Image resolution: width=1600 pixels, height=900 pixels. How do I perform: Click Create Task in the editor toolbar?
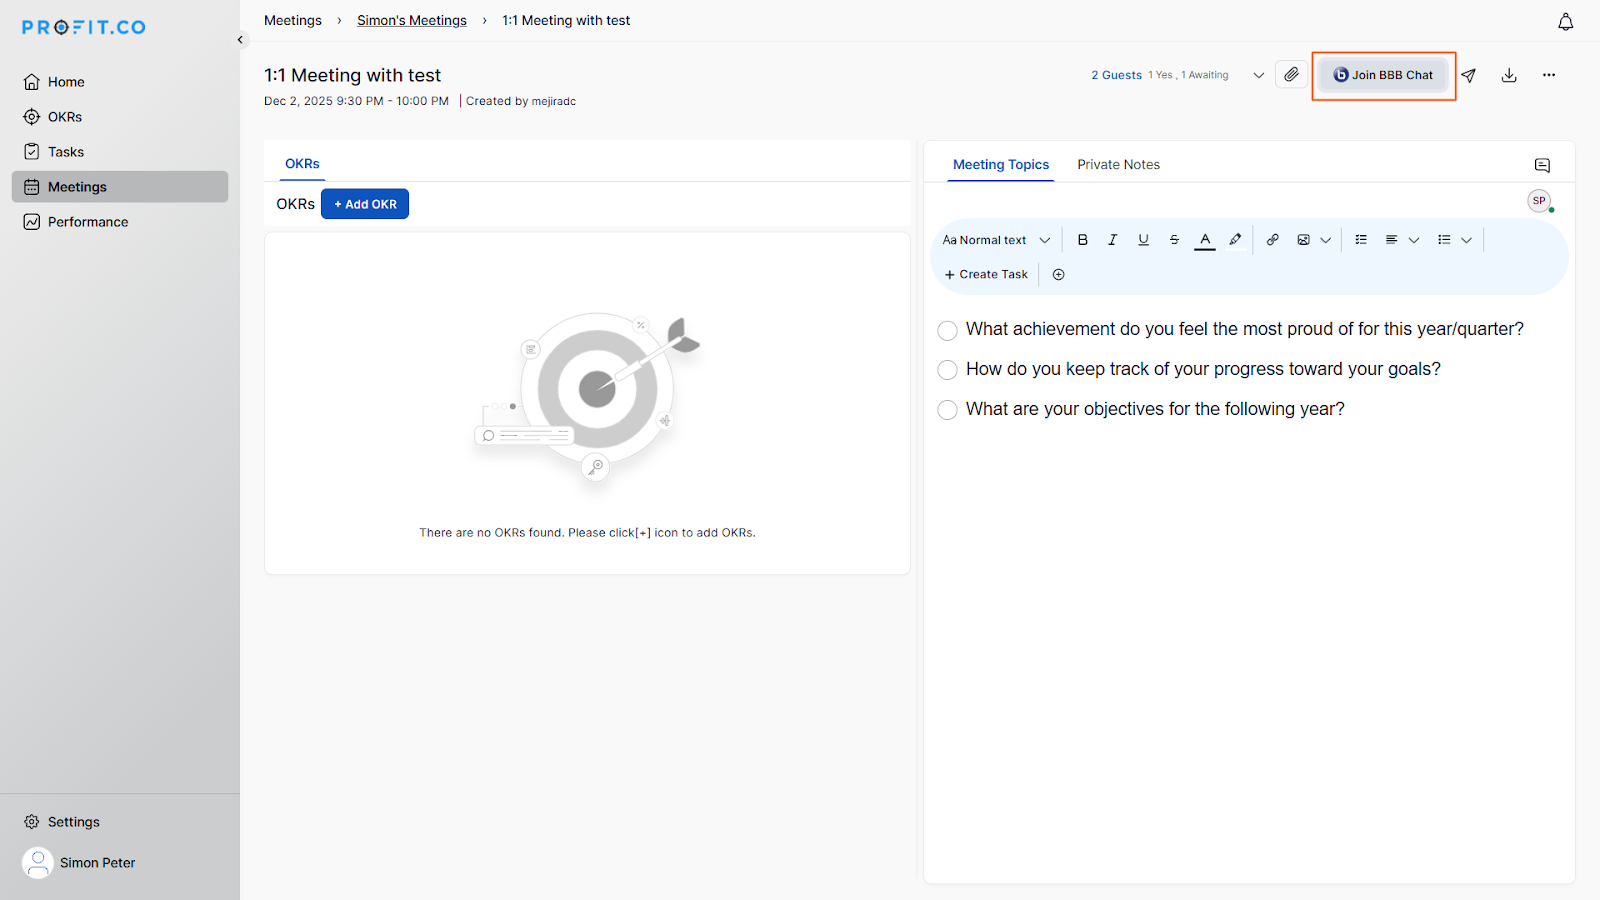(x=986, y=274)
